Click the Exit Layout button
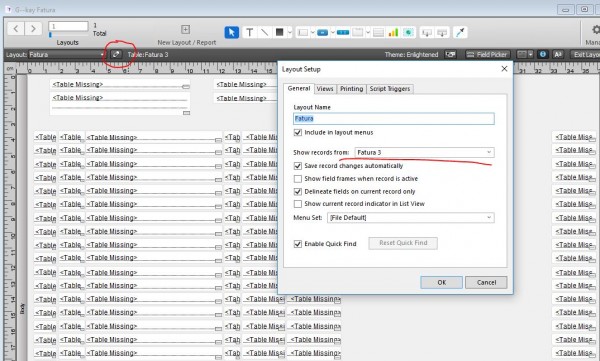 coord(585,54)
